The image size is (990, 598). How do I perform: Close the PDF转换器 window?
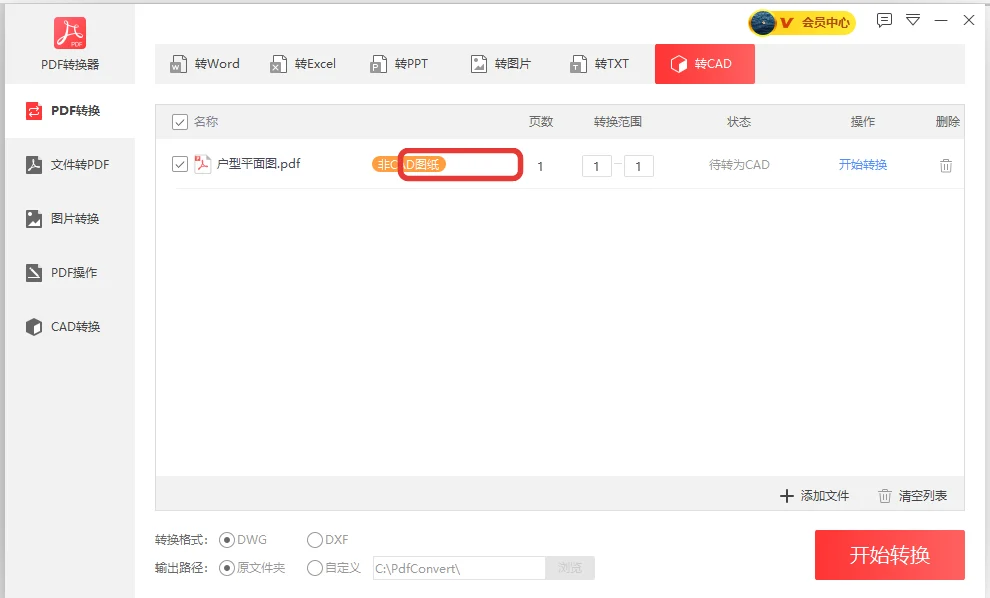click(x=969, y=20)
